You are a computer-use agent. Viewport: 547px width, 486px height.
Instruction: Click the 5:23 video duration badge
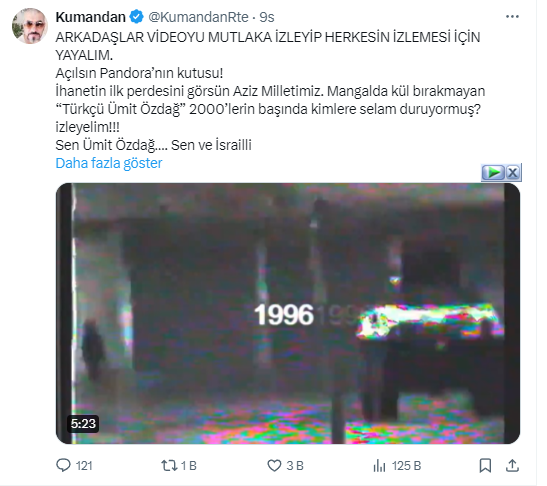point(83,424)
